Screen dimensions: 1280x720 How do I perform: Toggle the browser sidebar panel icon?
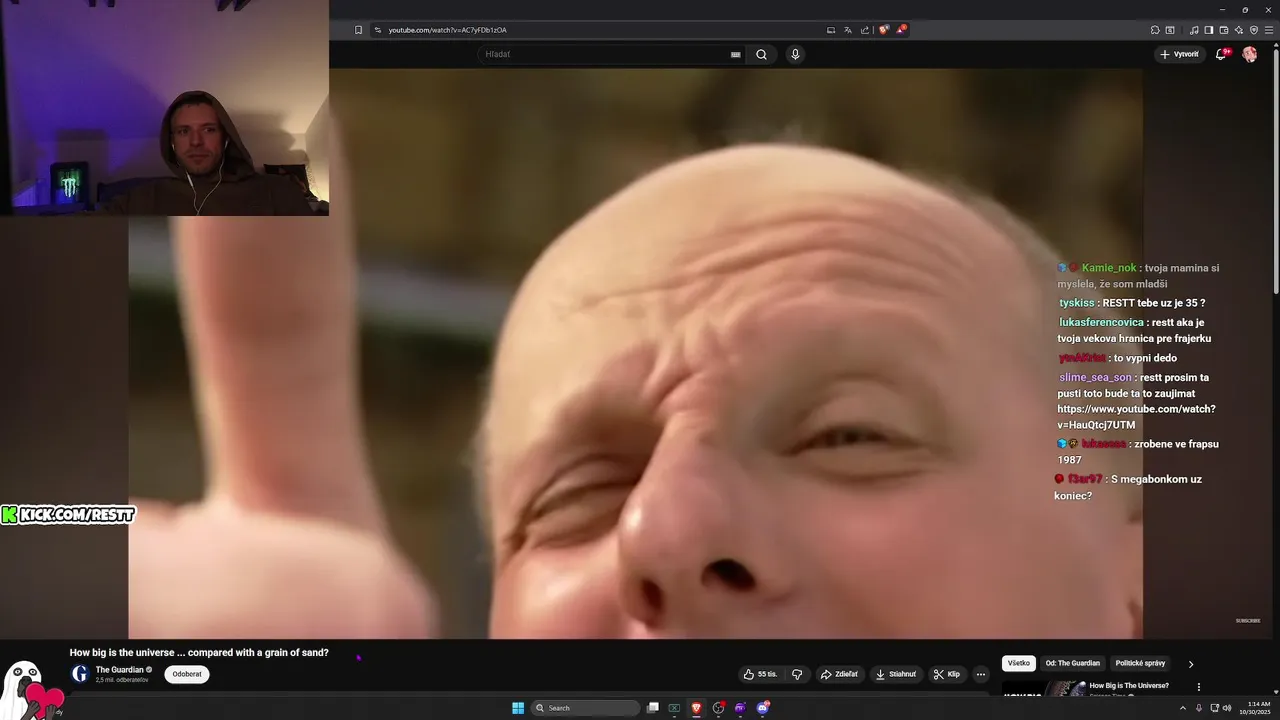click(x=1208, y=30)
